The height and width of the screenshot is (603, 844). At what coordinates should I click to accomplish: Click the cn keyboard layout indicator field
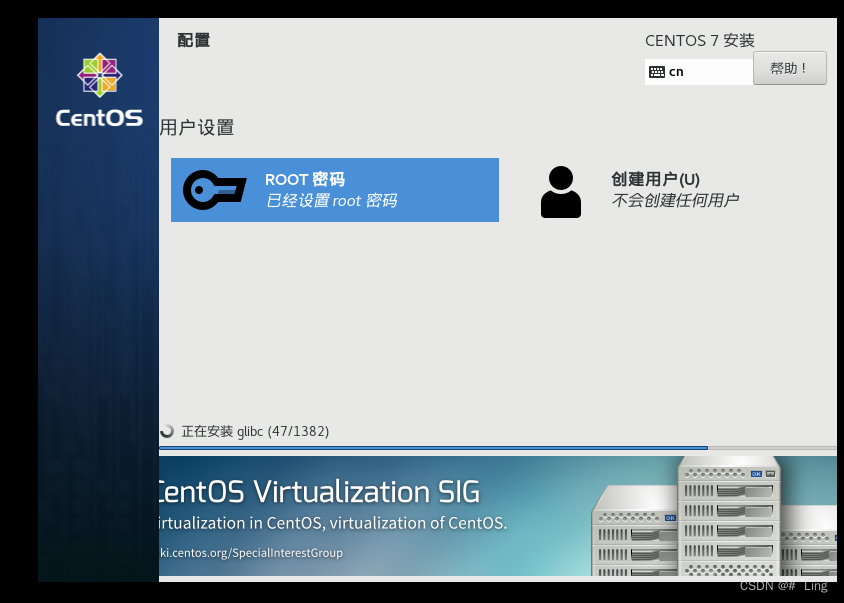pyautogui.click(x=699, y=72)
